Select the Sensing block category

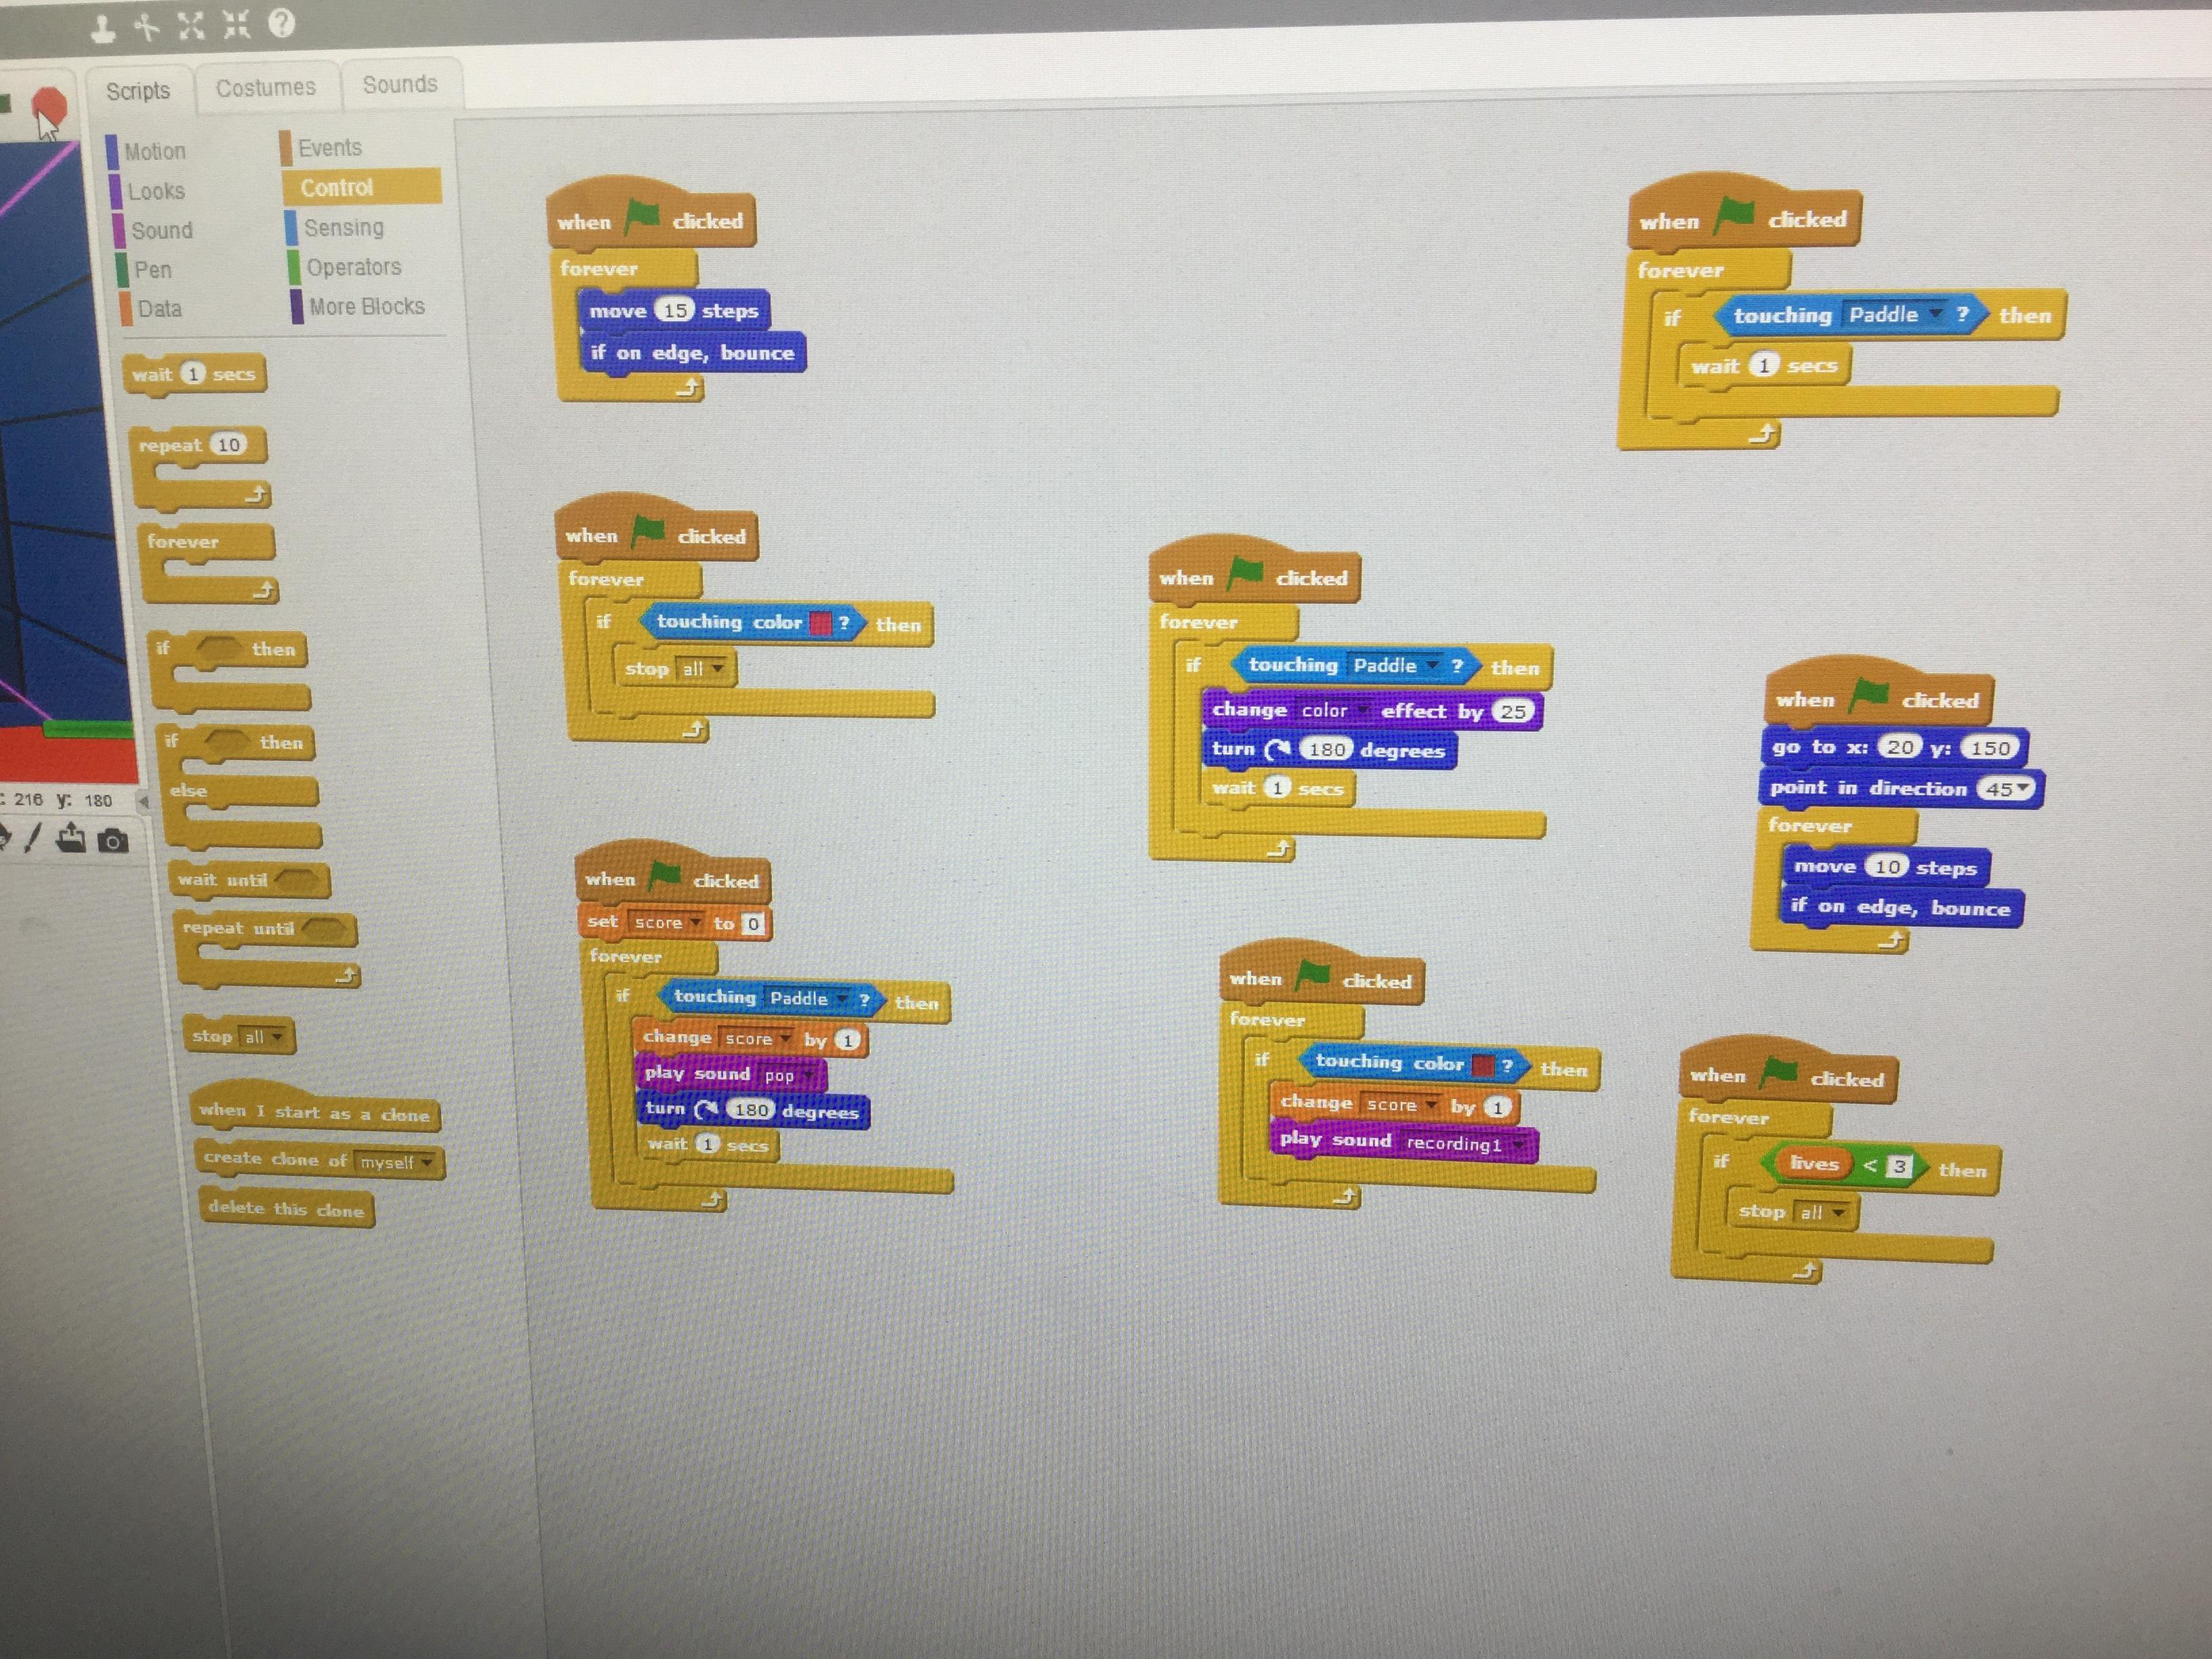[x=343, y=228]
